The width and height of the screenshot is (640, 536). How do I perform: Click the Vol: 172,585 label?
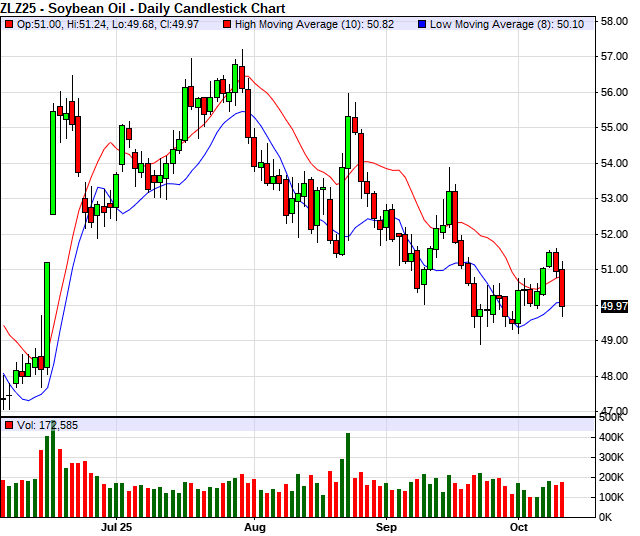[47, 425]
